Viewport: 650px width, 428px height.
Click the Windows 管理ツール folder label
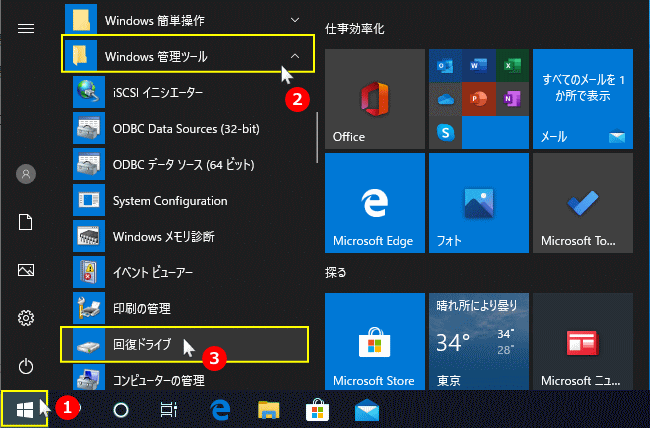click(156, 56)
